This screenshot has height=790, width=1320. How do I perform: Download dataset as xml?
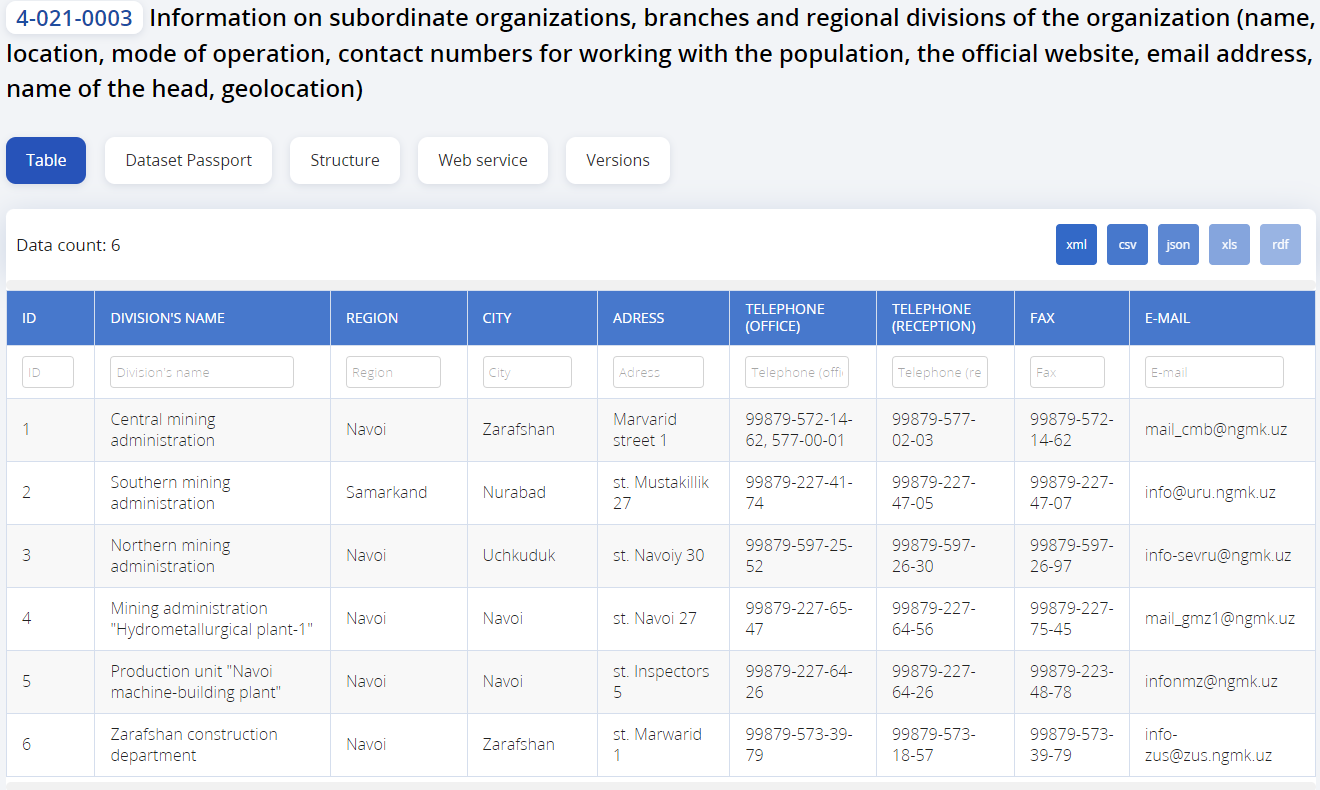point(1076,245)
